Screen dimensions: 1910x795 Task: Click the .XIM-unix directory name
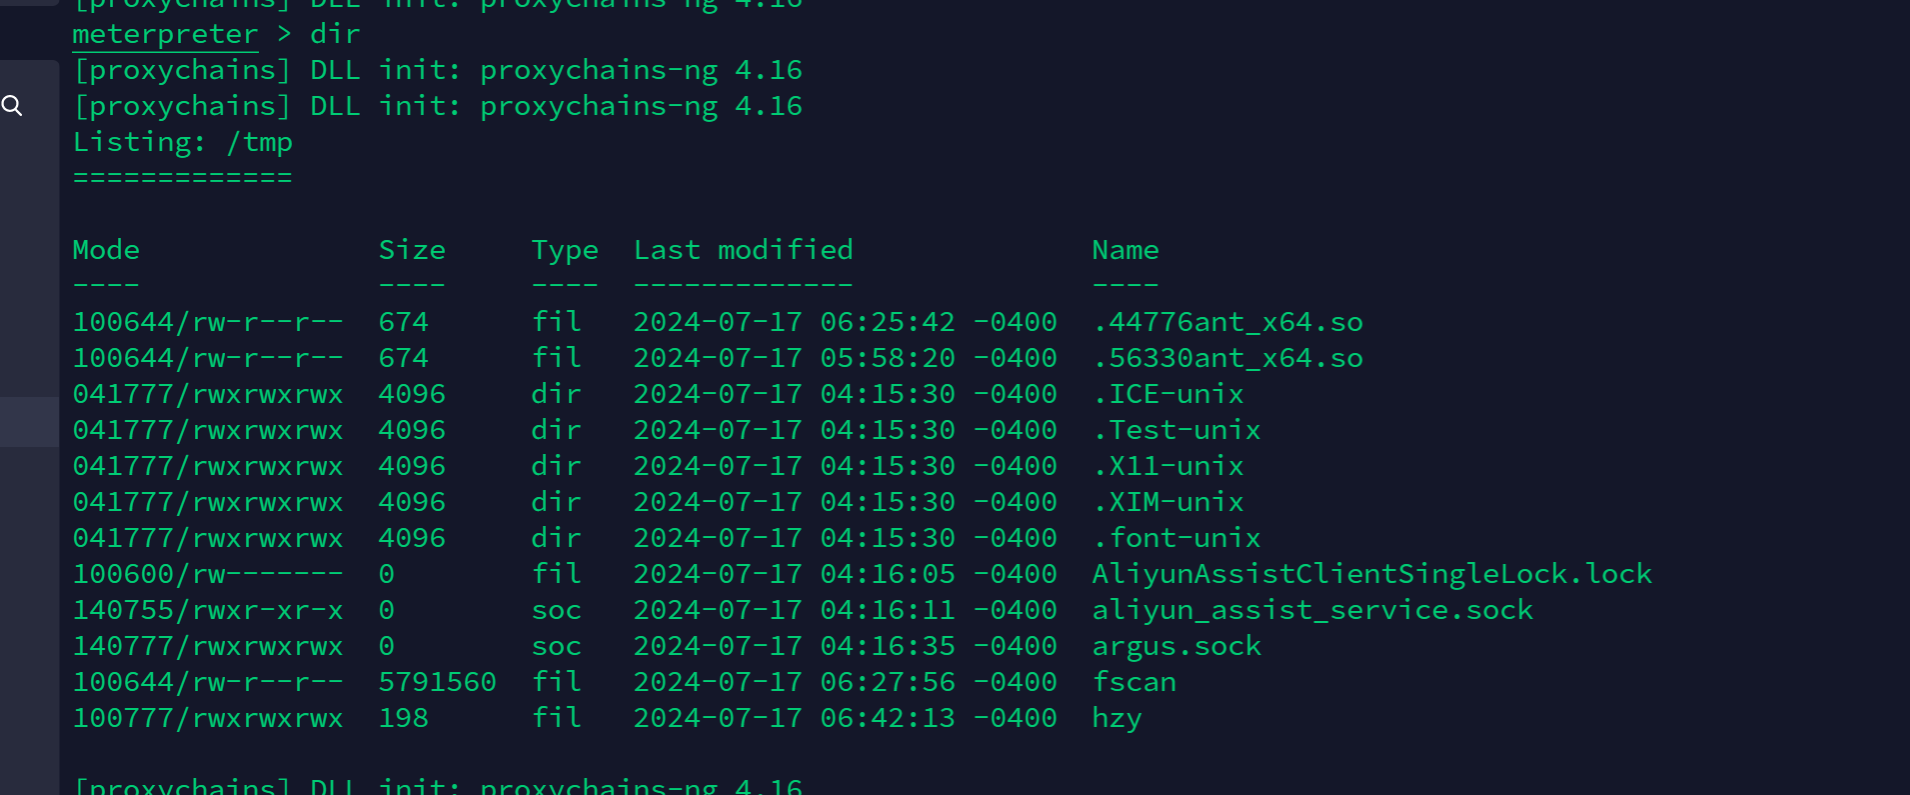pyautogui.click(x=1168, y=502)
